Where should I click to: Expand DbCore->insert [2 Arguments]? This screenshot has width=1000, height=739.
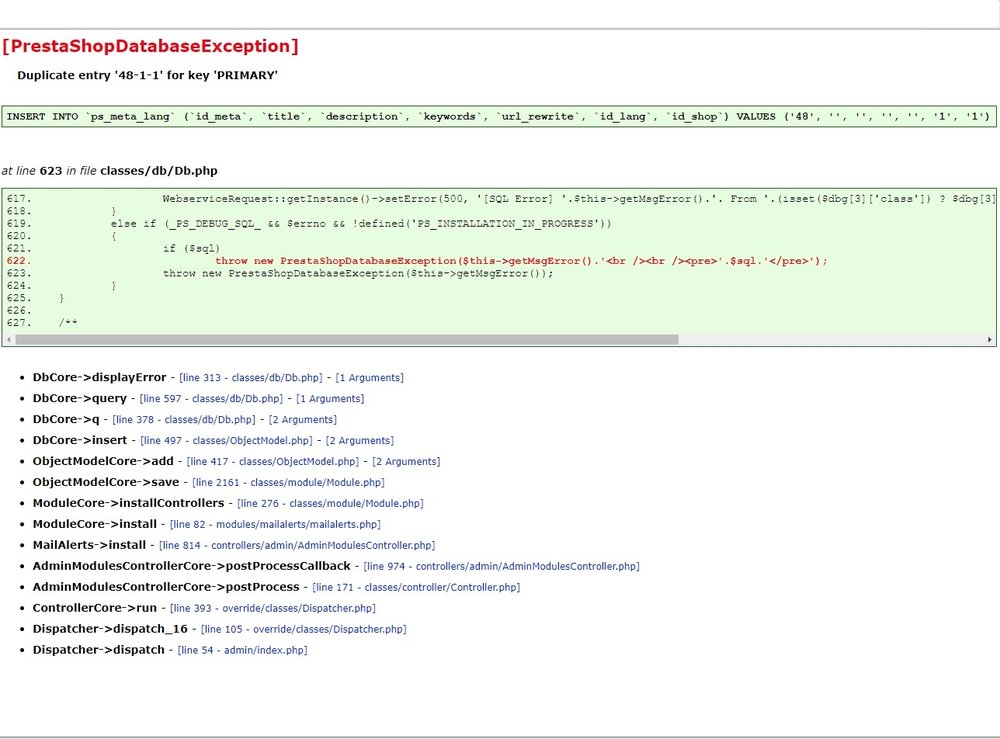tap(360, 441)
